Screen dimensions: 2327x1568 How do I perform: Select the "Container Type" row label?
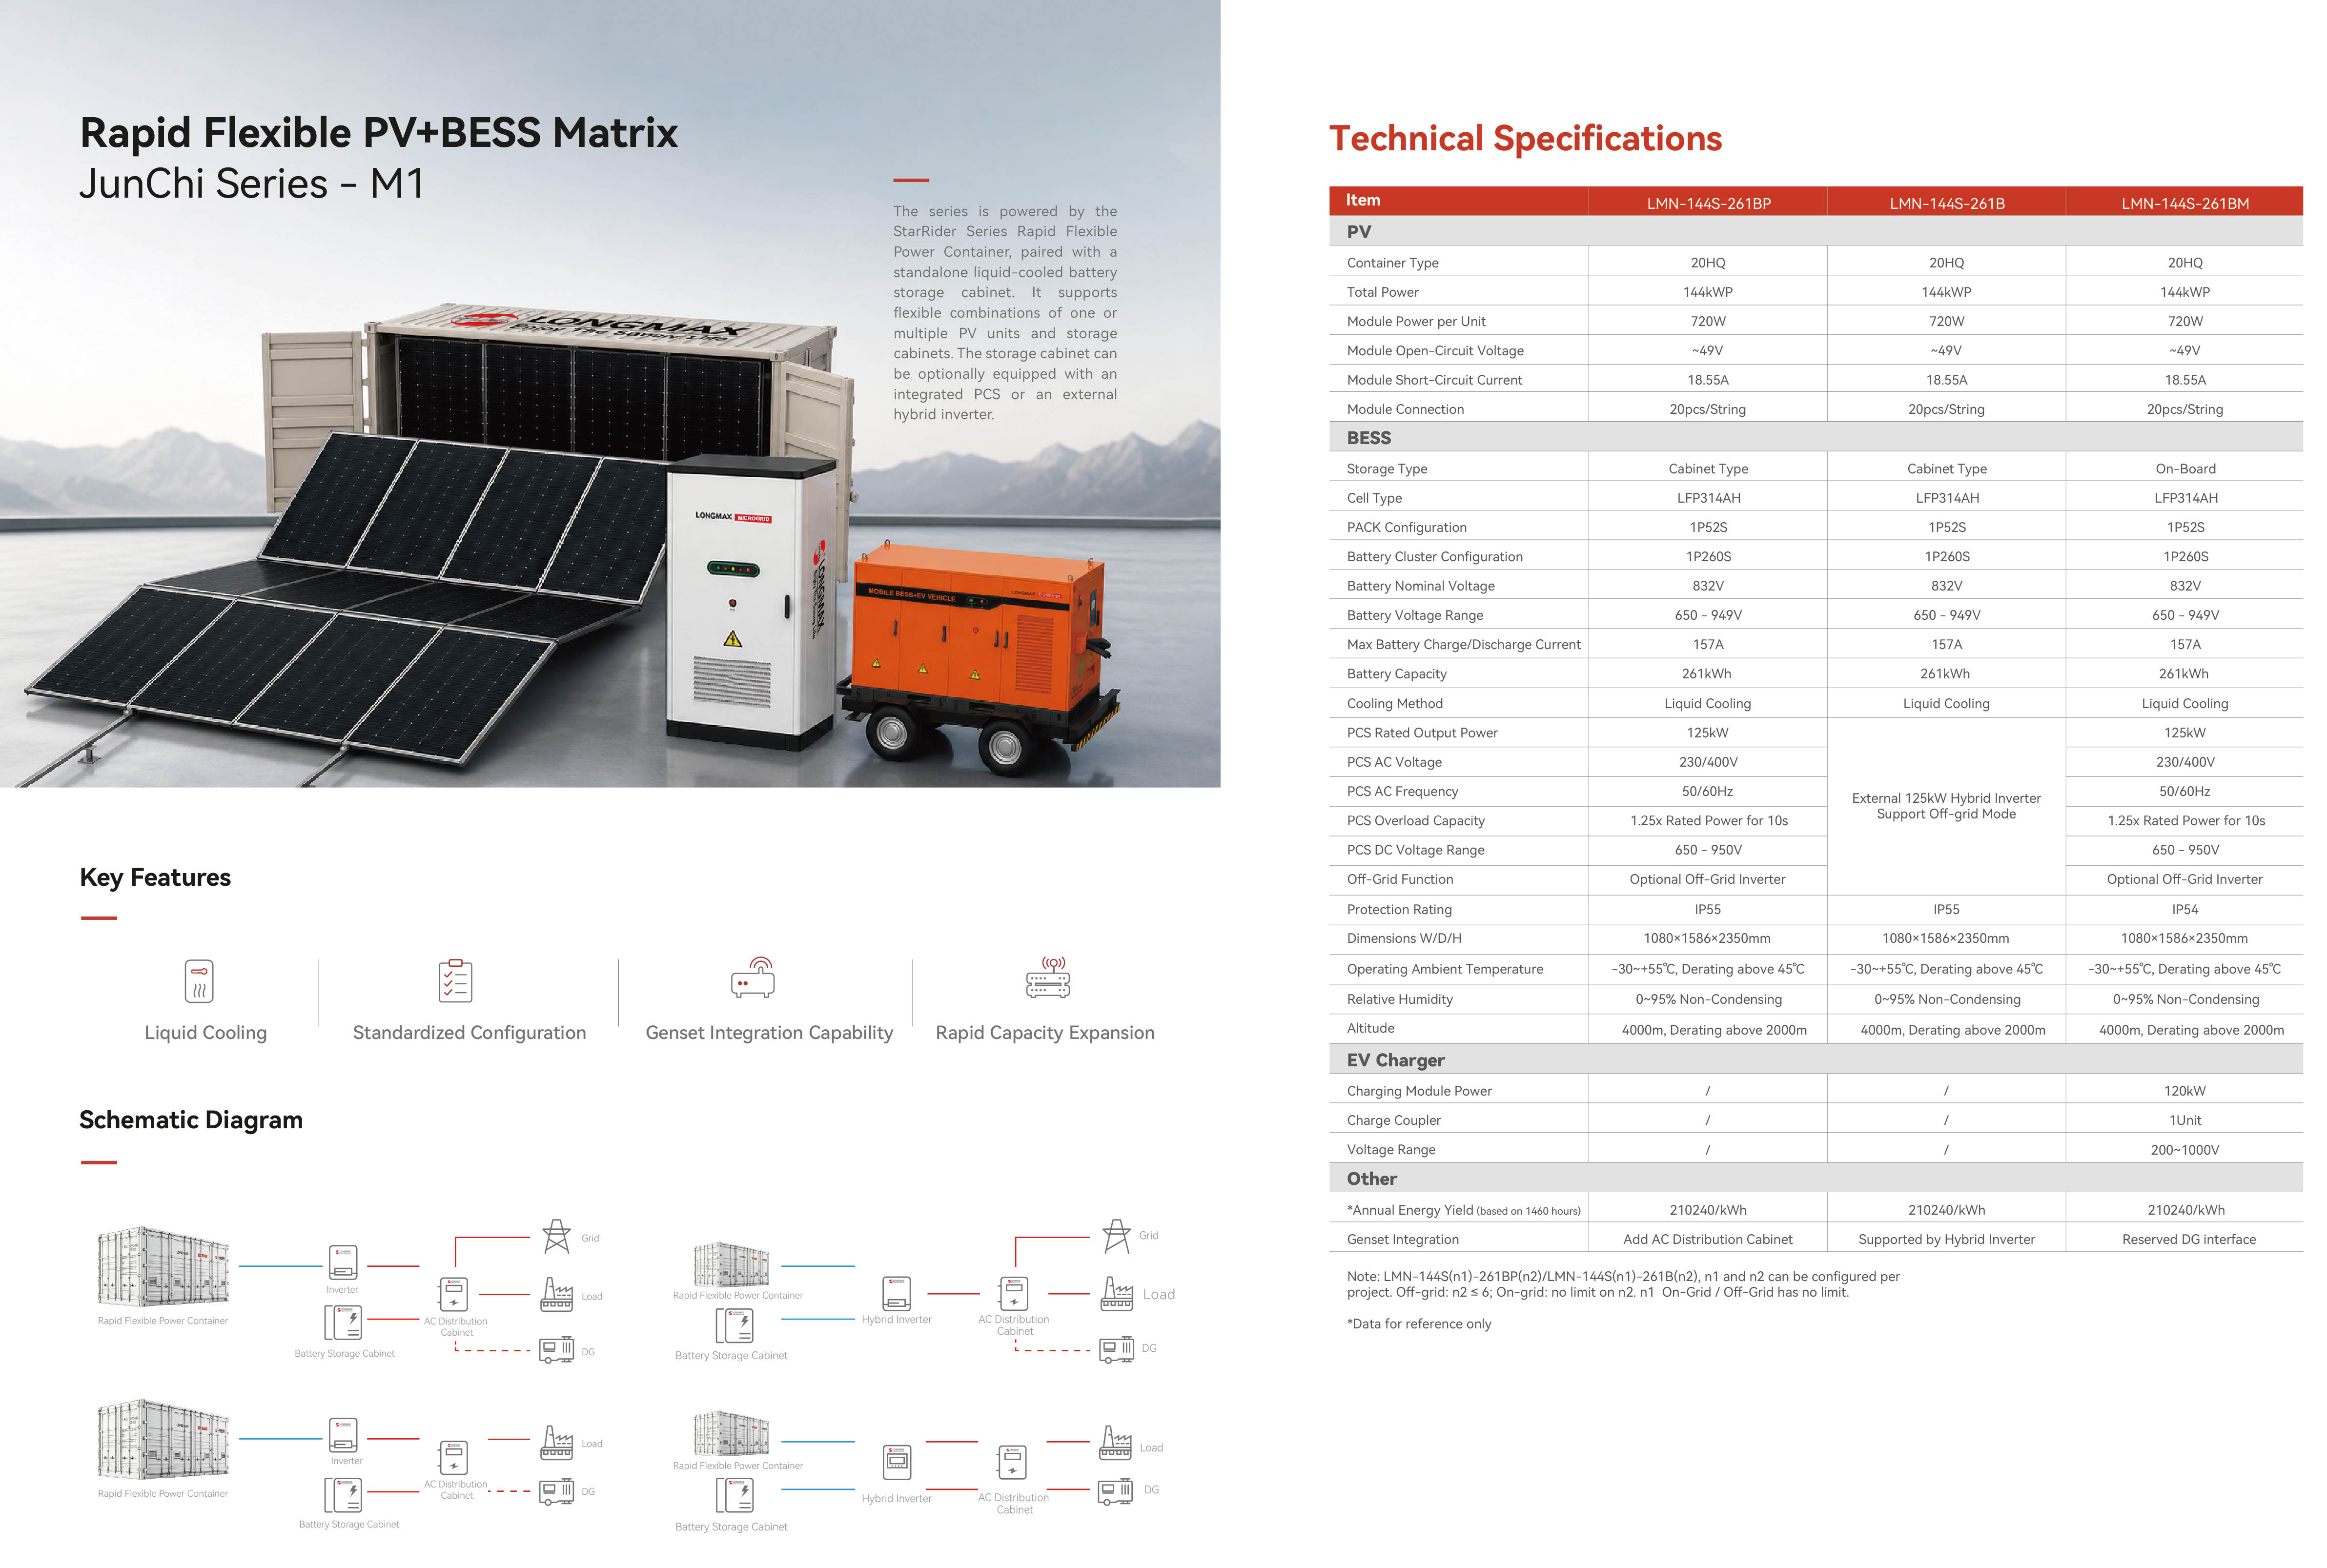1392,263
